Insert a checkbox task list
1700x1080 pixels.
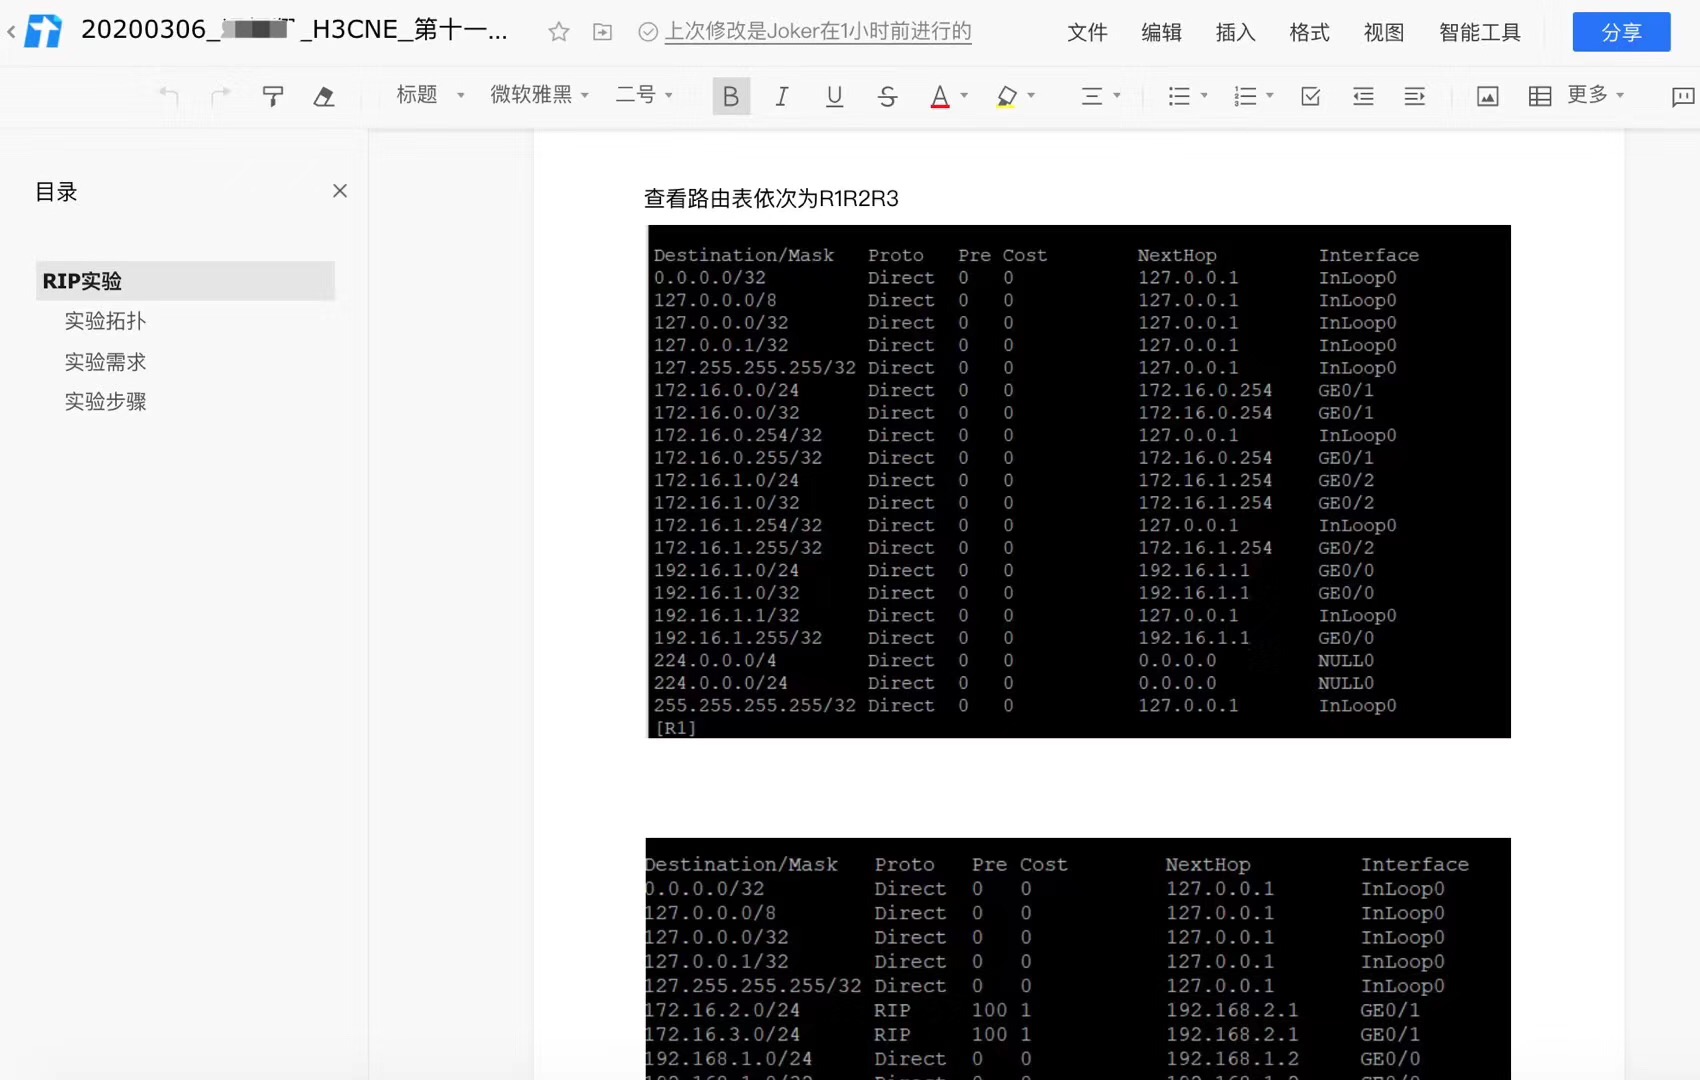click(x=1310, y=96)
